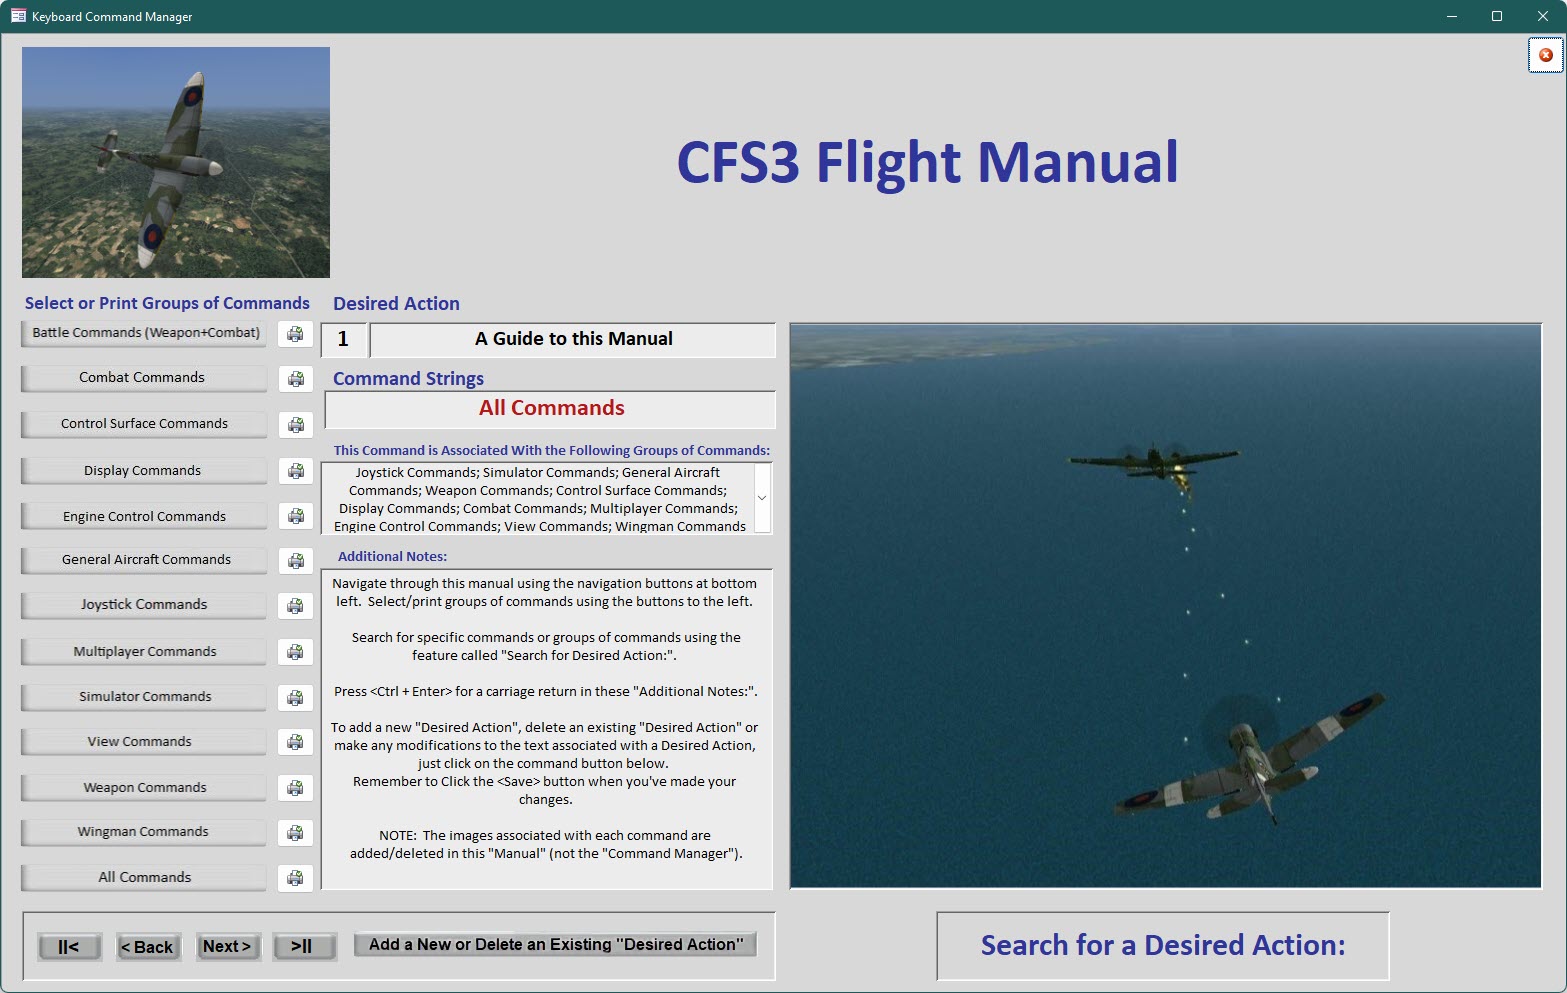Click the Spitfire screenshot thumbnail
Image resolution: width=1567 pixels, height=993 pixels.
[175, 162]
